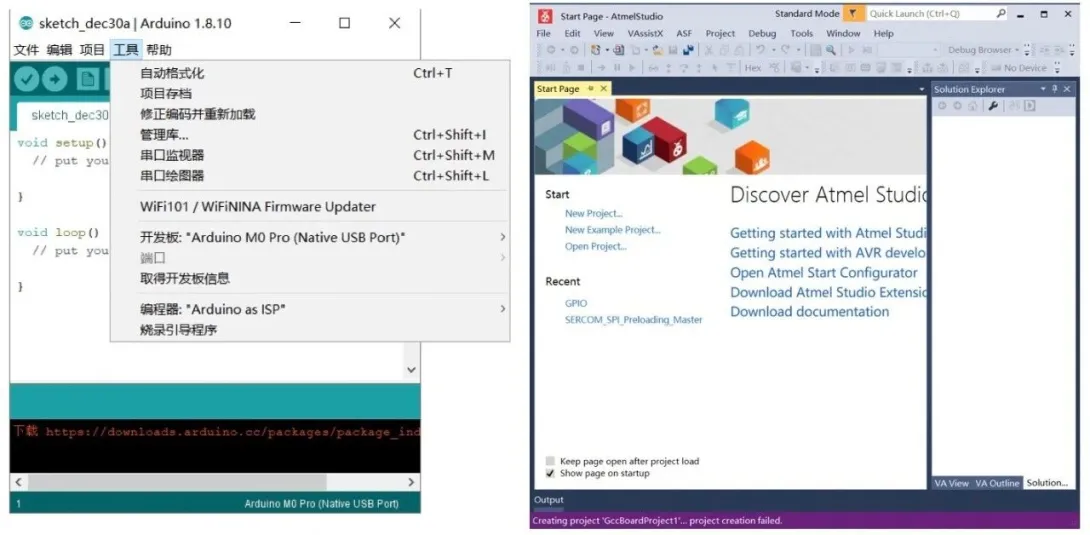Viewport: 1090px width, 535px height.
Task: Select 串口监视器 from the tools menu
Action: [x=172, y=155]
